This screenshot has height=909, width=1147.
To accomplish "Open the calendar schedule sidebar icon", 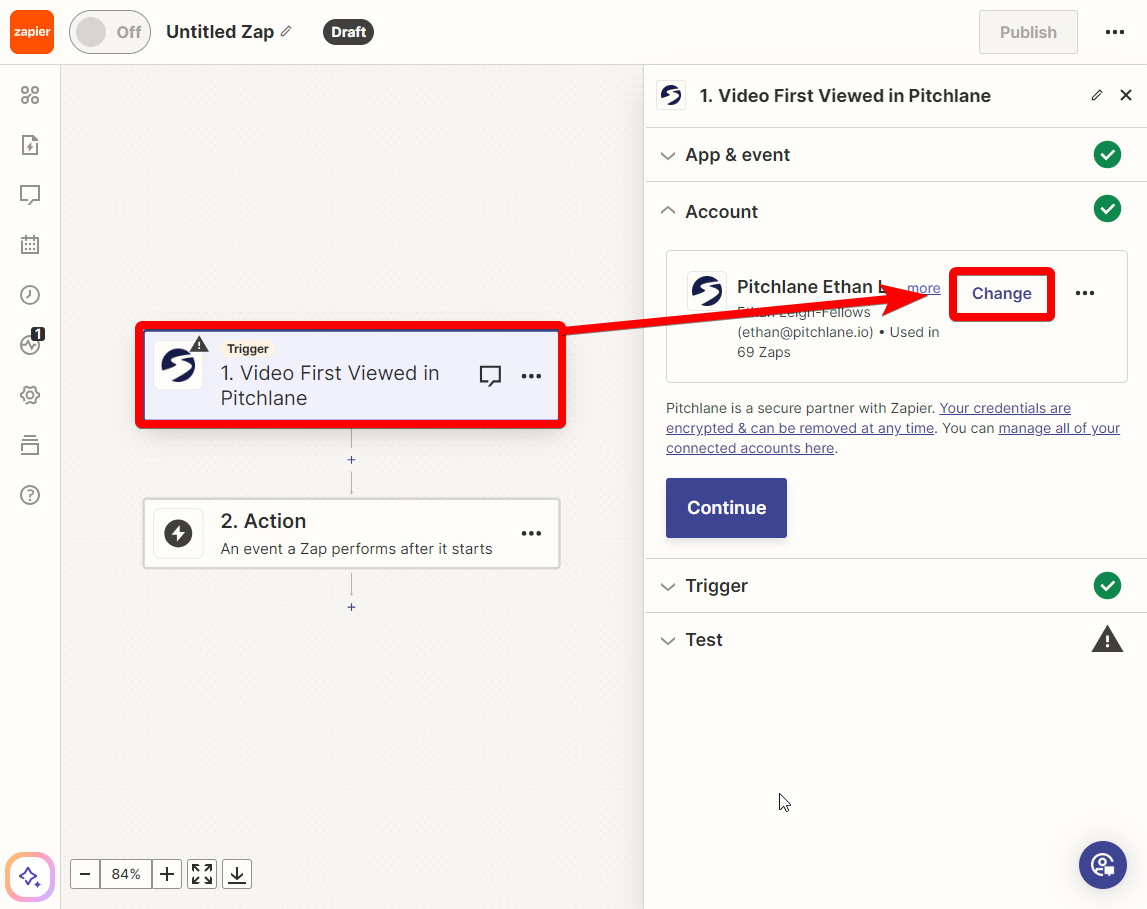I will click(x=30, y=245).
